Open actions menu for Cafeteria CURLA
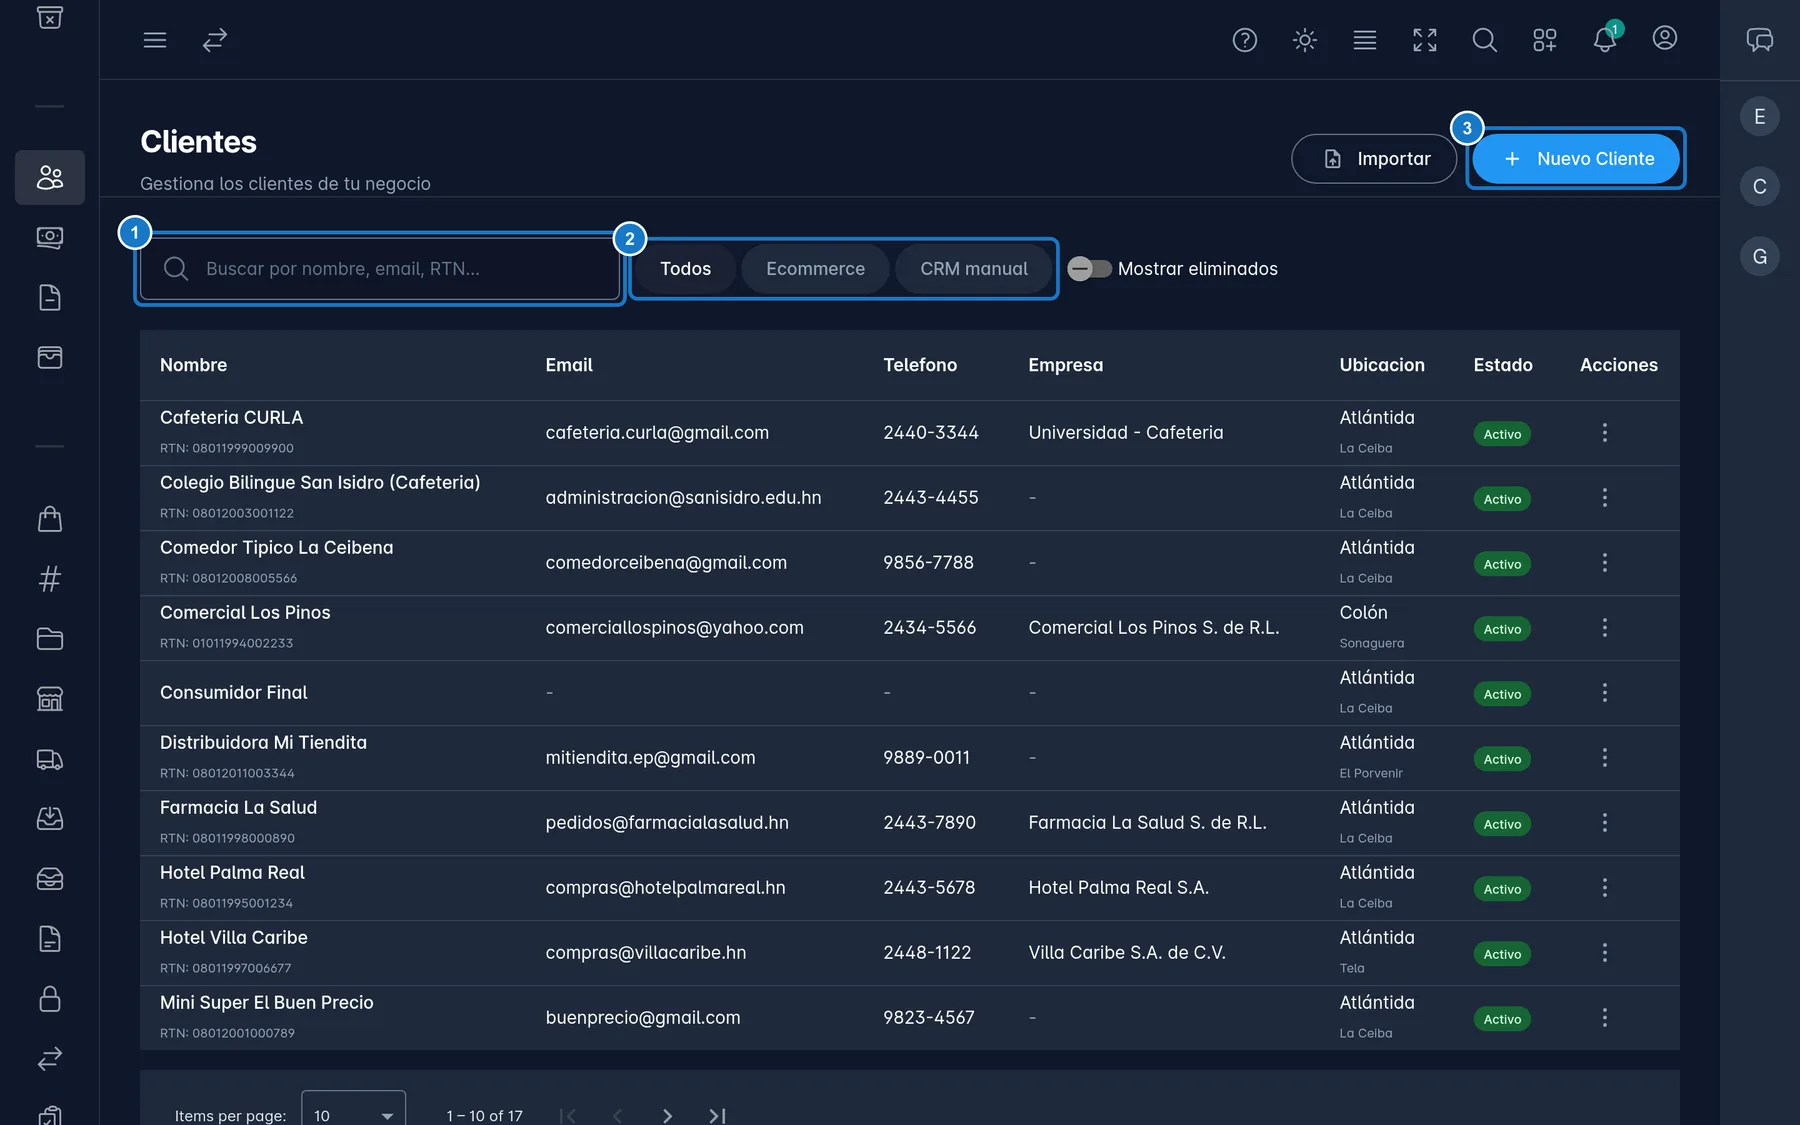 tap(1605, 433)
